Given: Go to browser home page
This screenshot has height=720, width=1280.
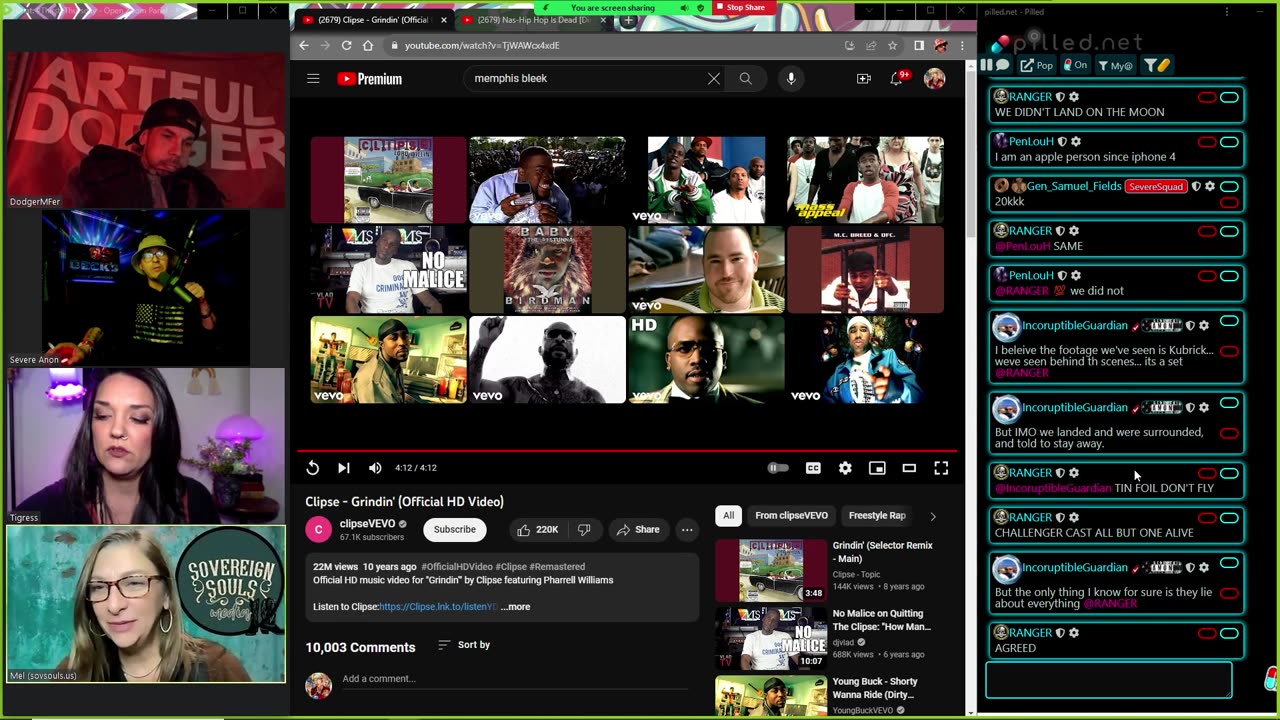Looking at the screenshot, I should point(368,45).
